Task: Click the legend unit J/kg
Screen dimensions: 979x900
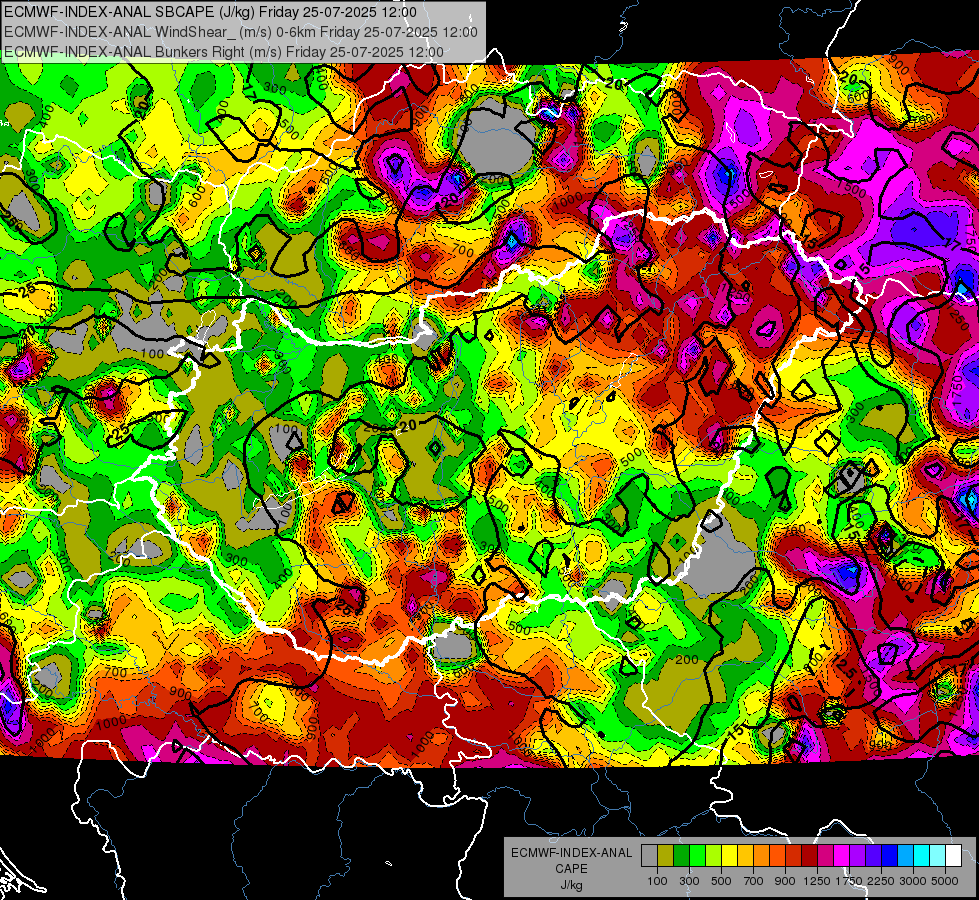Action: click(572, 885)
